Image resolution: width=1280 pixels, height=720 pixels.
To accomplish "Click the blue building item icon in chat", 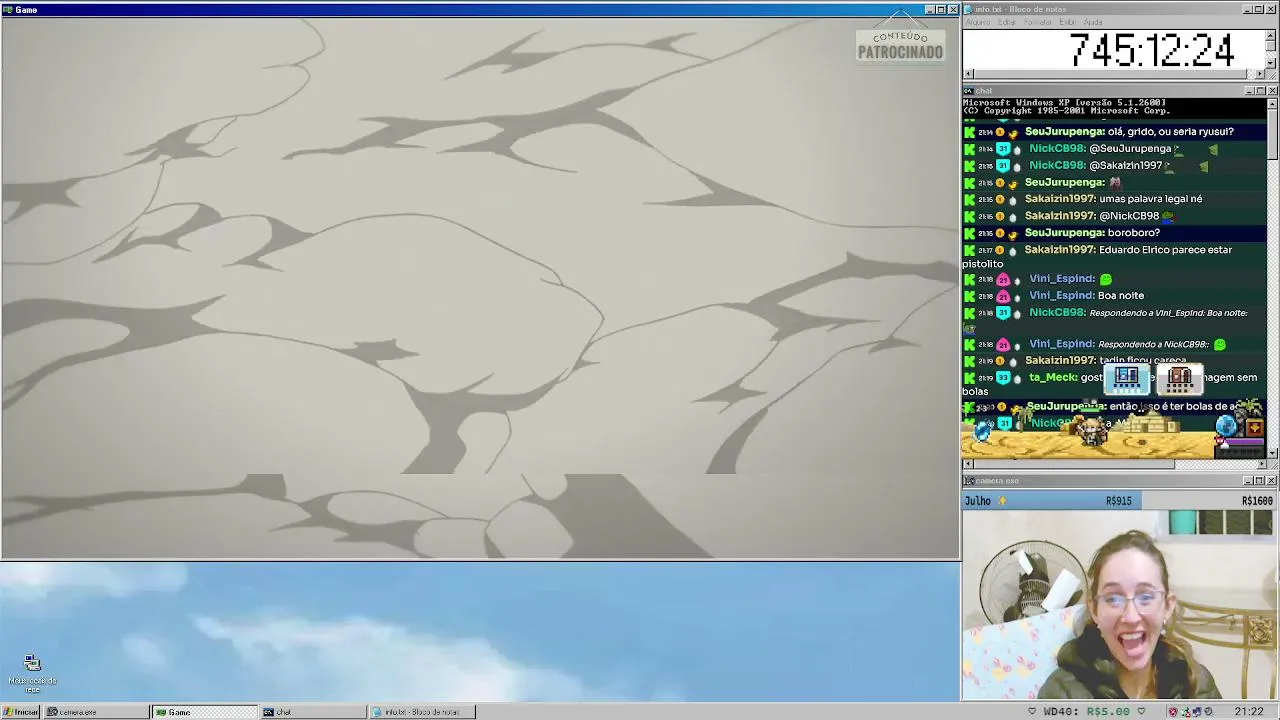I will [x=1126, y=378].
